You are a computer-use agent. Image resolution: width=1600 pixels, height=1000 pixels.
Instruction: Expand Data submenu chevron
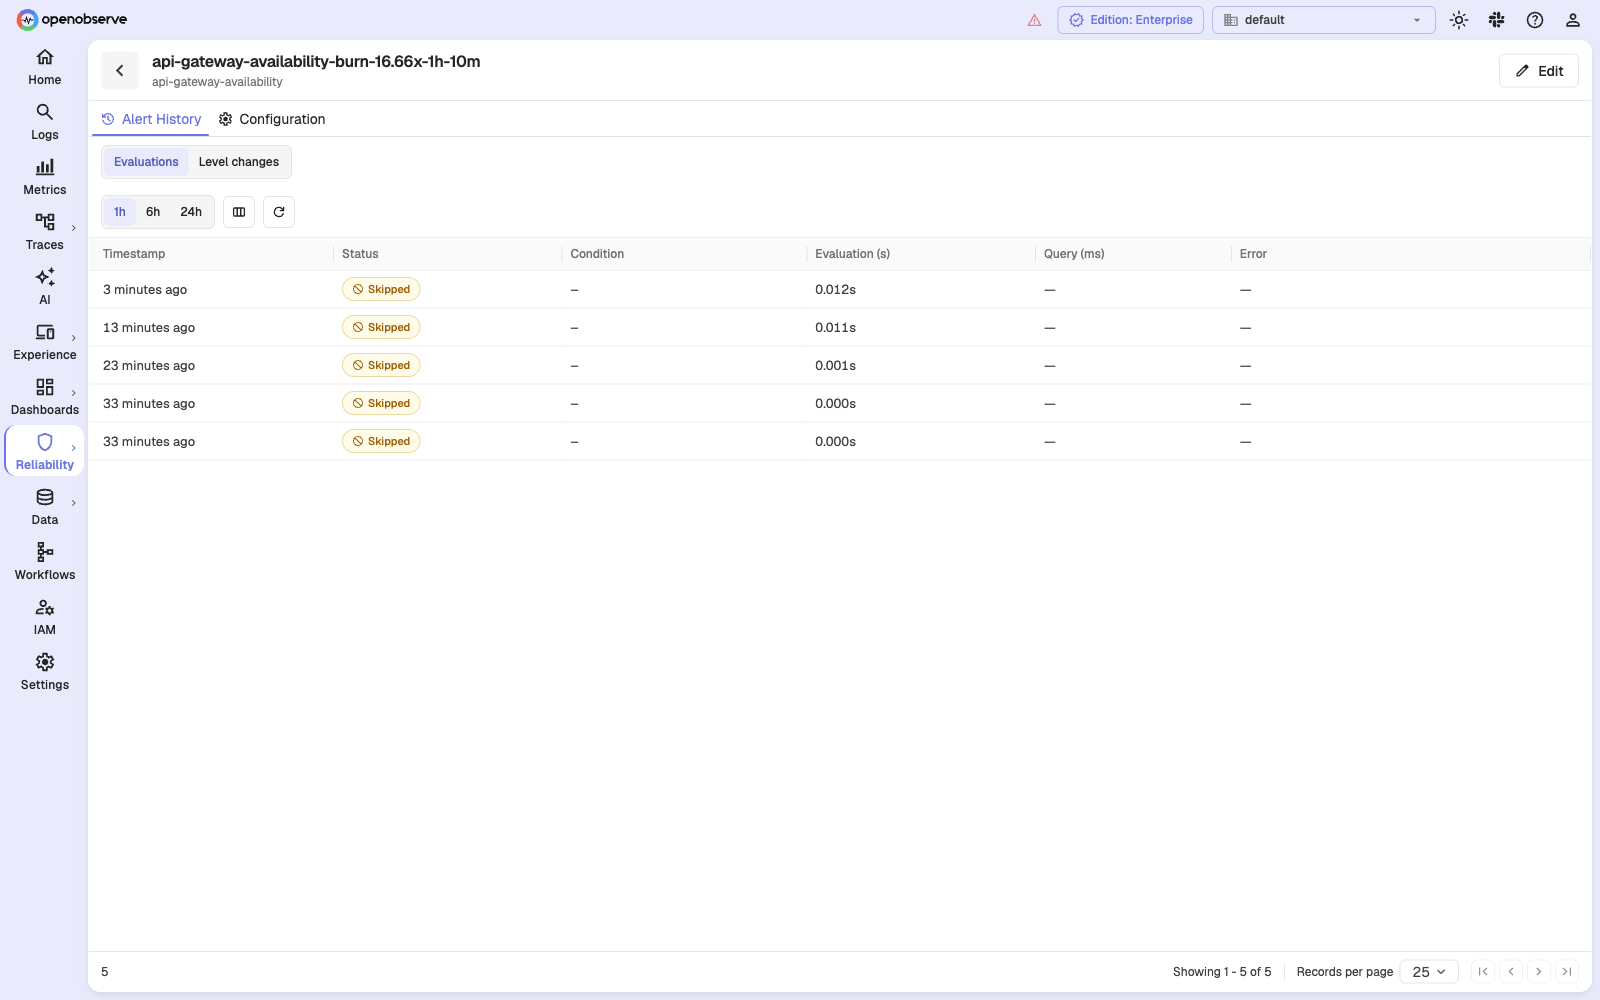pos(74,503)
